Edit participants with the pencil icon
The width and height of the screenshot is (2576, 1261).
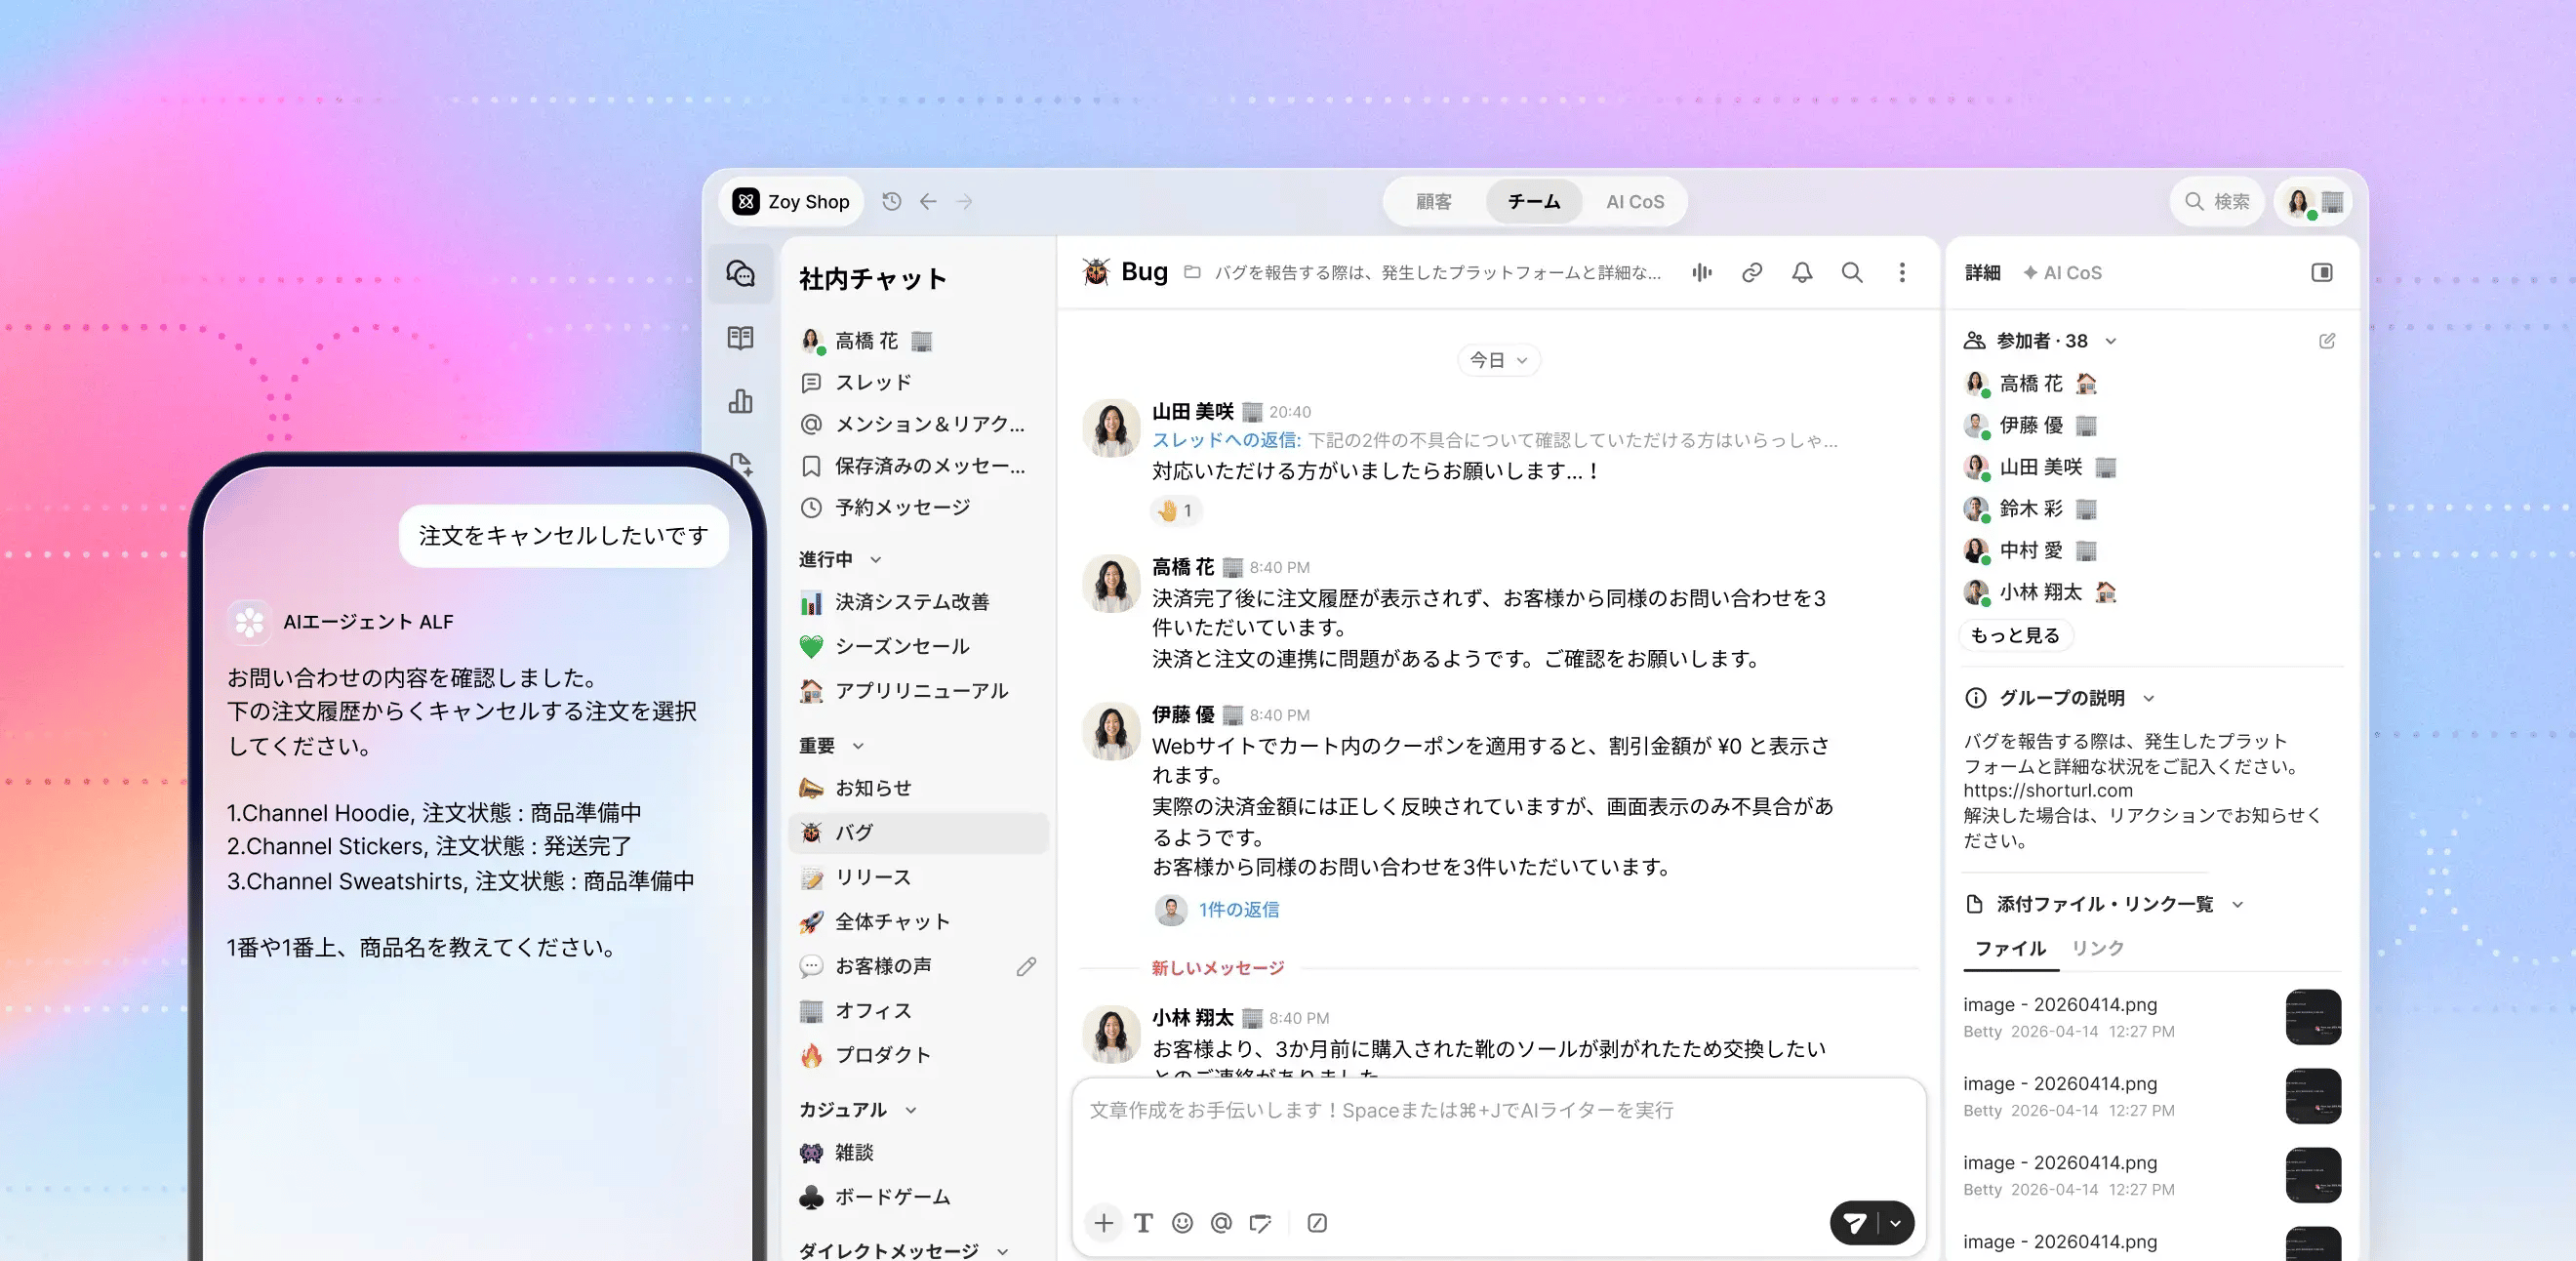coord(2327,341)
